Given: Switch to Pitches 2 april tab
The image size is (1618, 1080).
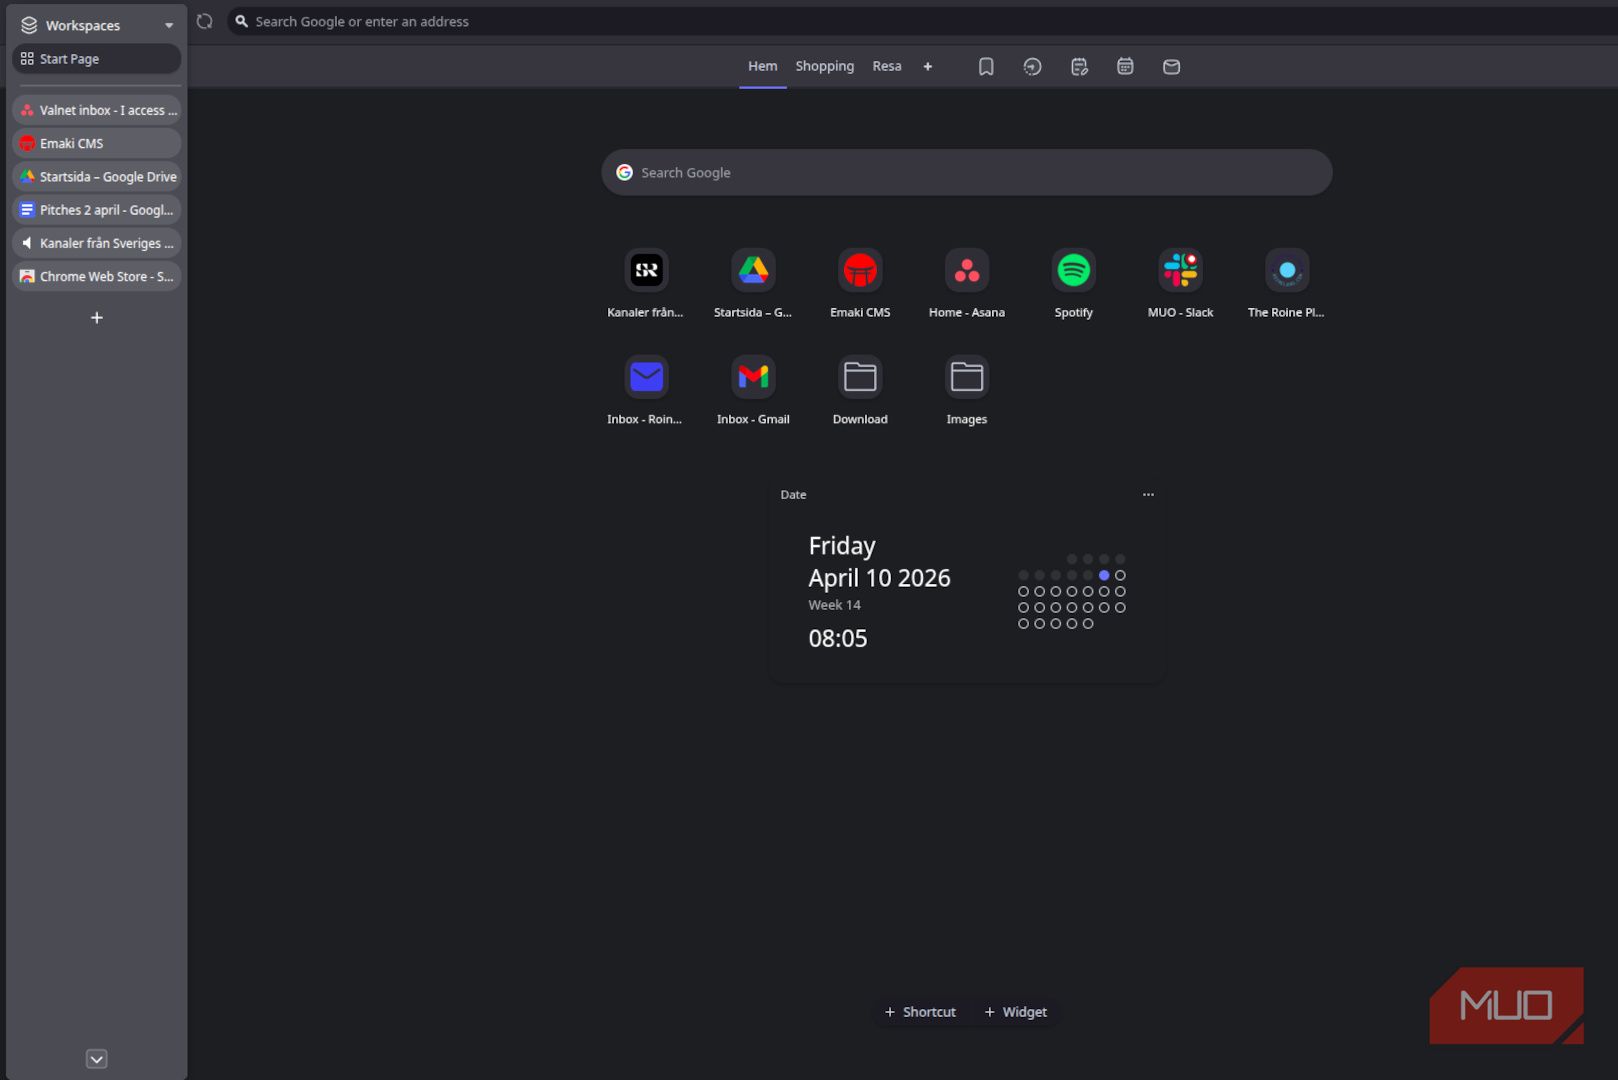Looking at the screenshot, I should coord(97,210).
